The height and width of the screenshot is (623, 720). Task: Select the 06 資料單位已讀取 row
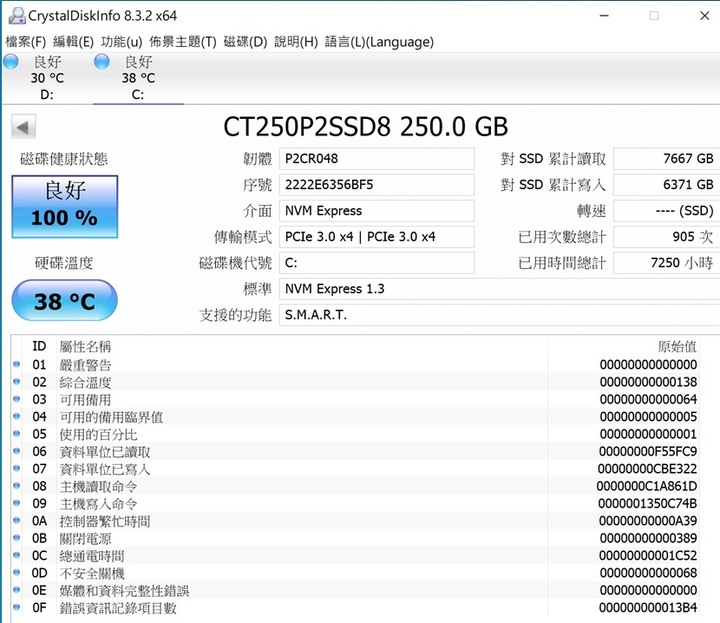click(x=355, y=451)
